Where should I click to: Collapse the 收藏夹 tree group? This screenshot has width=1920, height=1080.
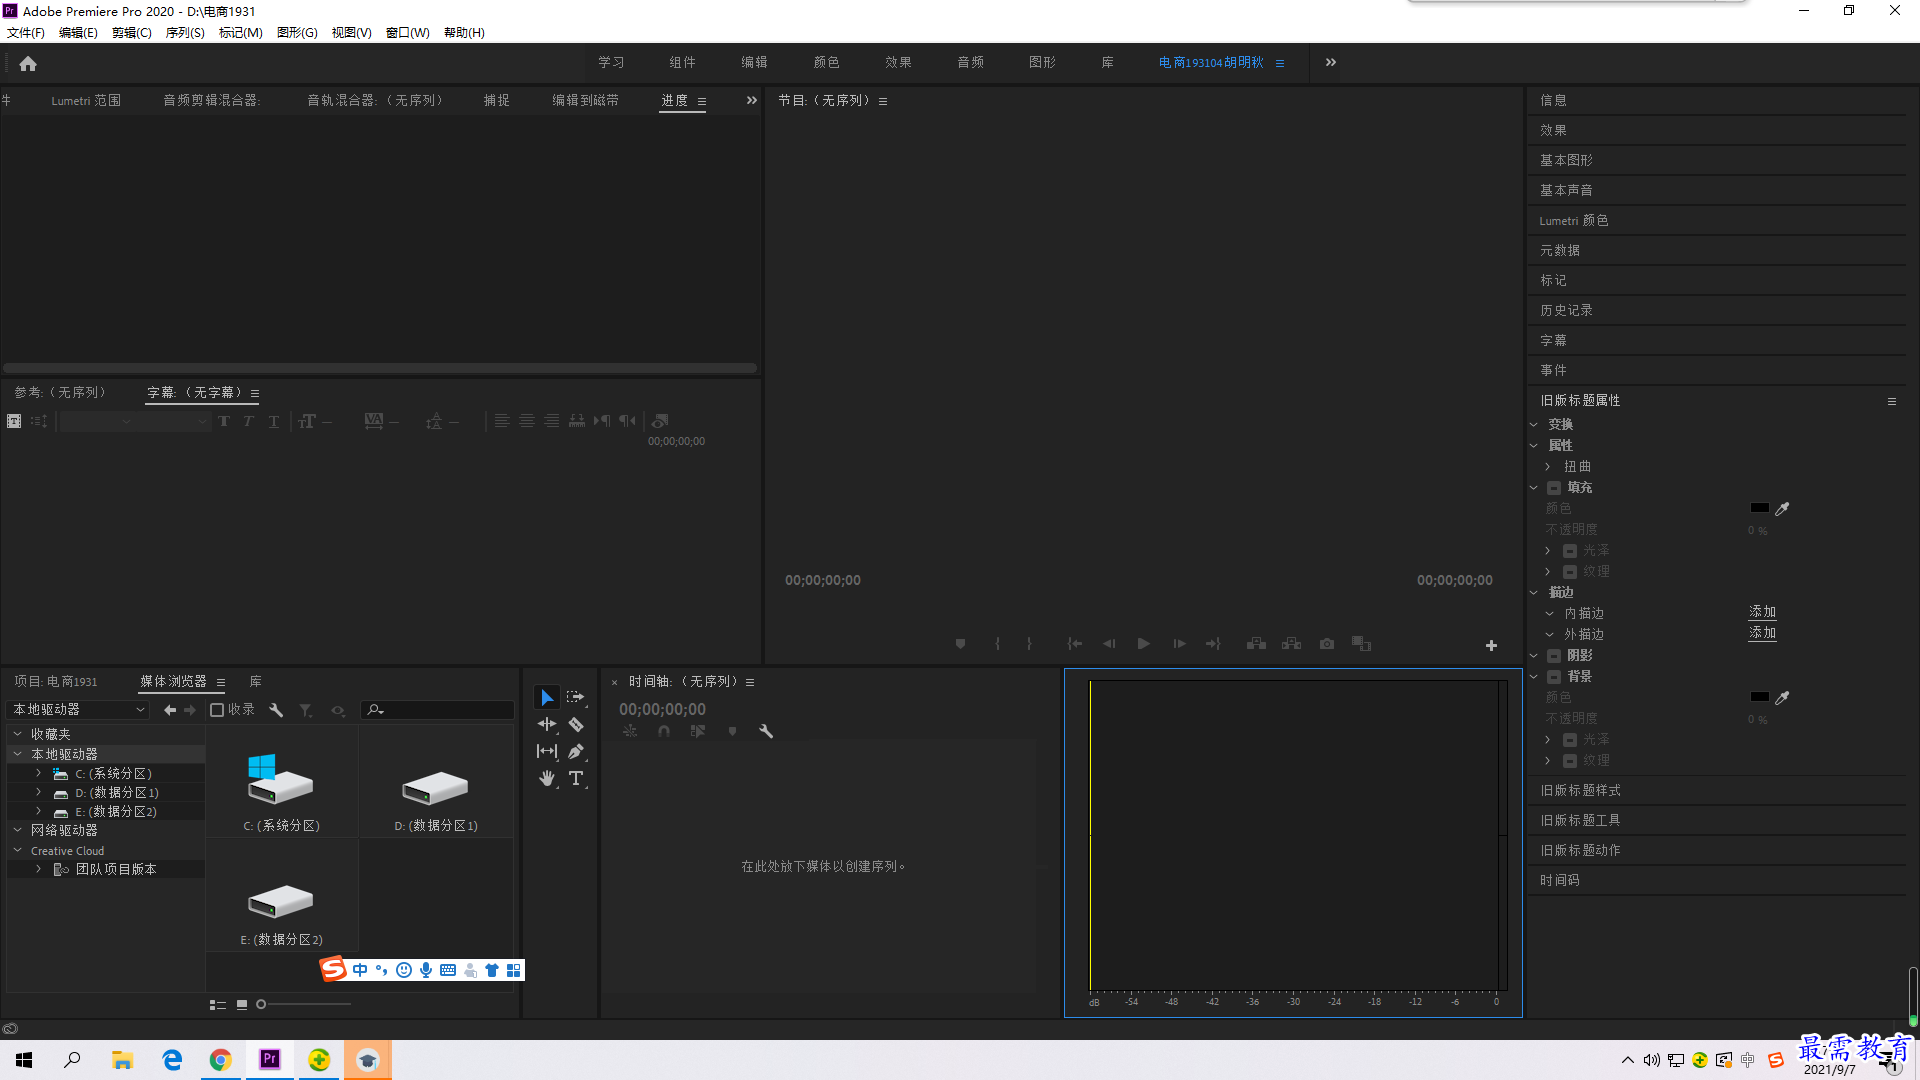tap(17, 734)
